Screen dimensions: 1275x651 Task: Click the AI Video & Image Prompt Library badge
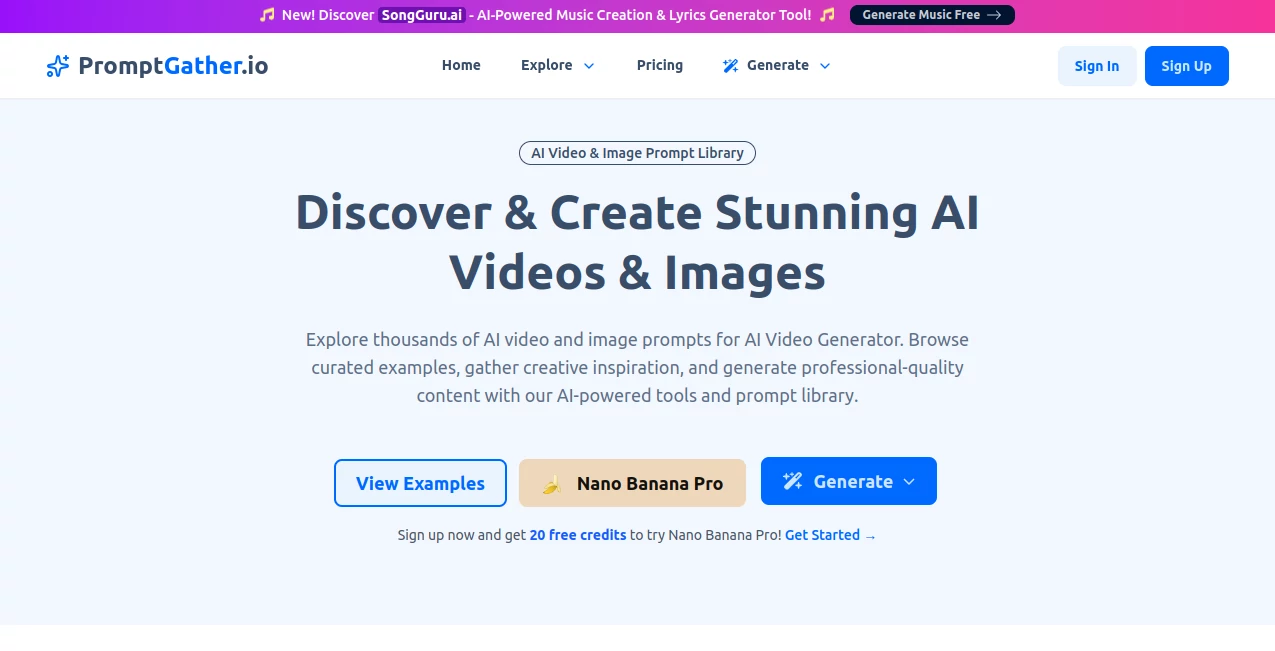click(x=637, y=153)
